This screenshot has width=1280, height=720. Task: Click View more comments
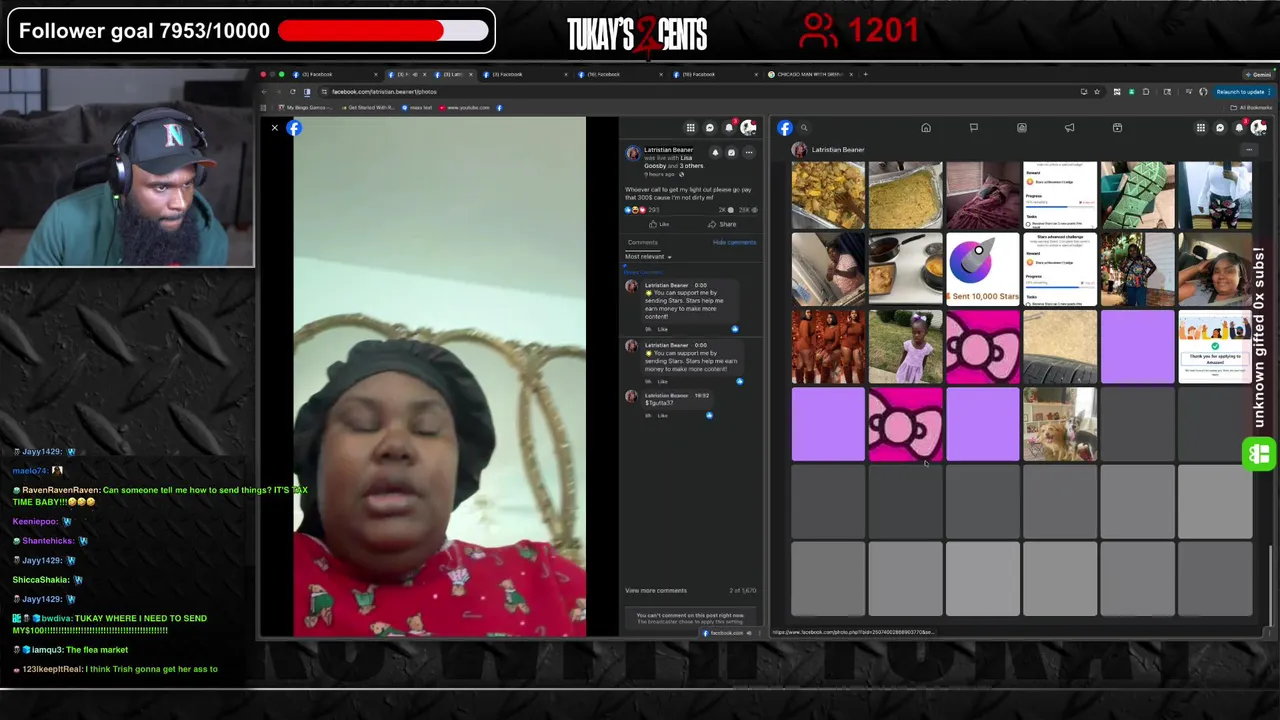tap(656, 590)
